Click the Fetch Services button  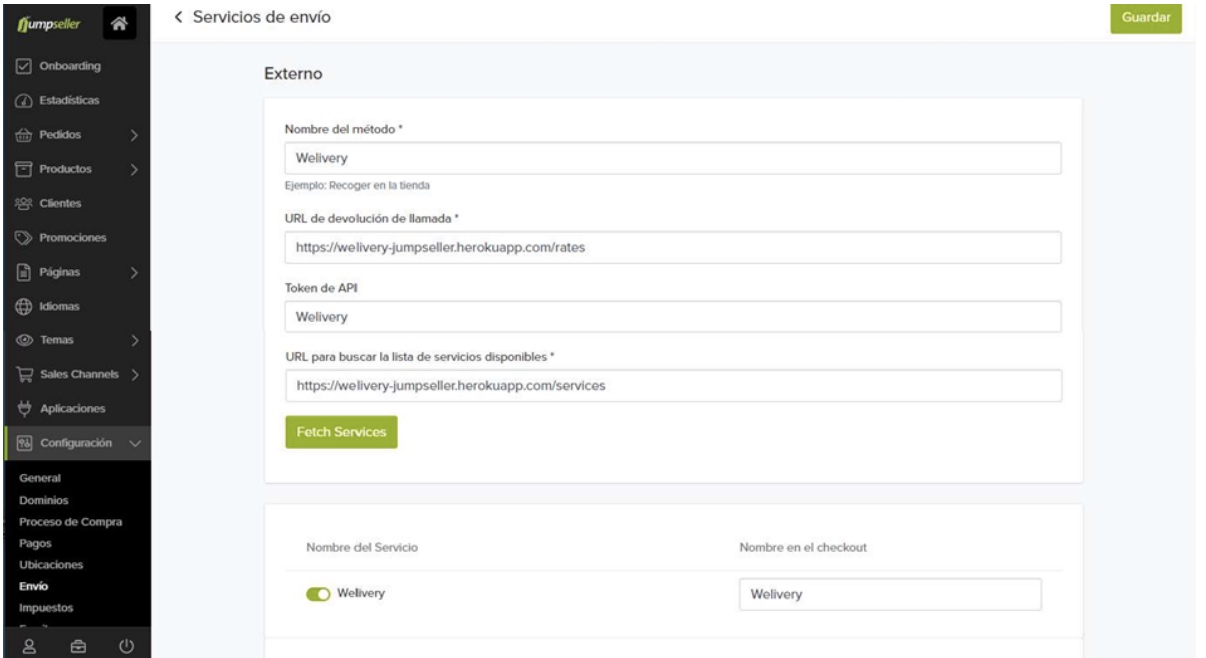point(341,432)
